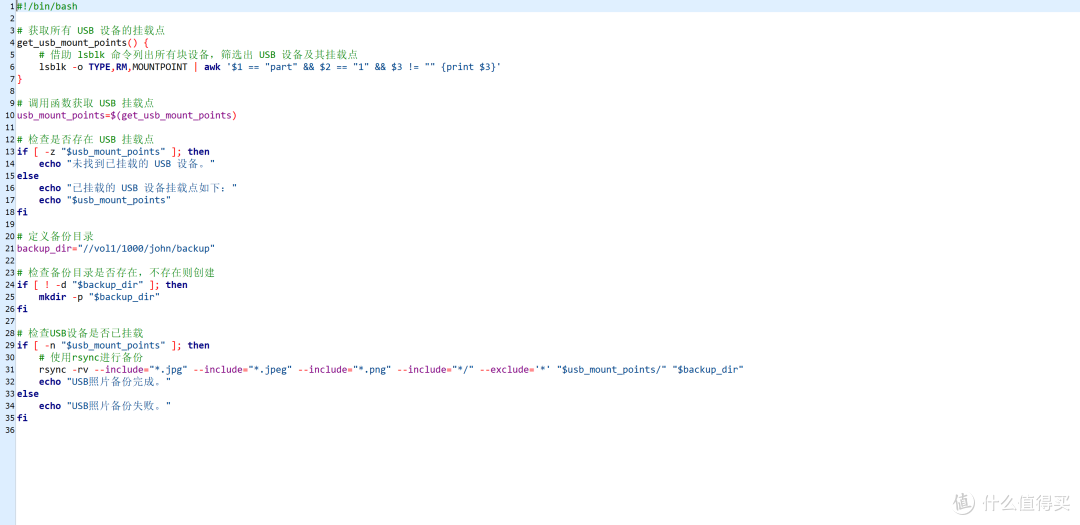
Task: Click the 'fi' keyword on line 35
Action: point(23,418)
